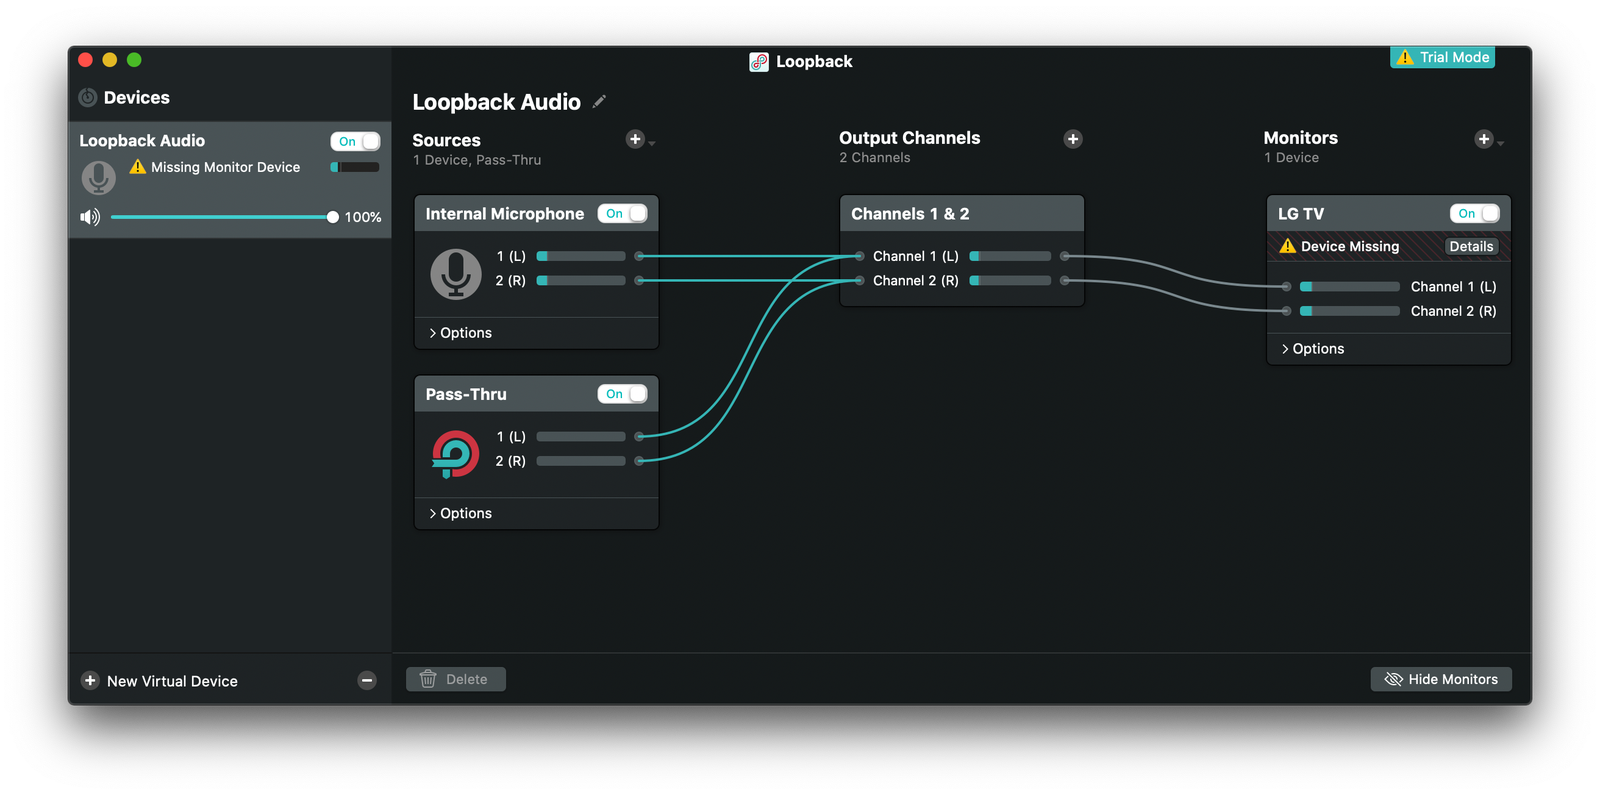
Task: Click the Pass-Thru 1 (L) output connector
Action: coord(639,436)
